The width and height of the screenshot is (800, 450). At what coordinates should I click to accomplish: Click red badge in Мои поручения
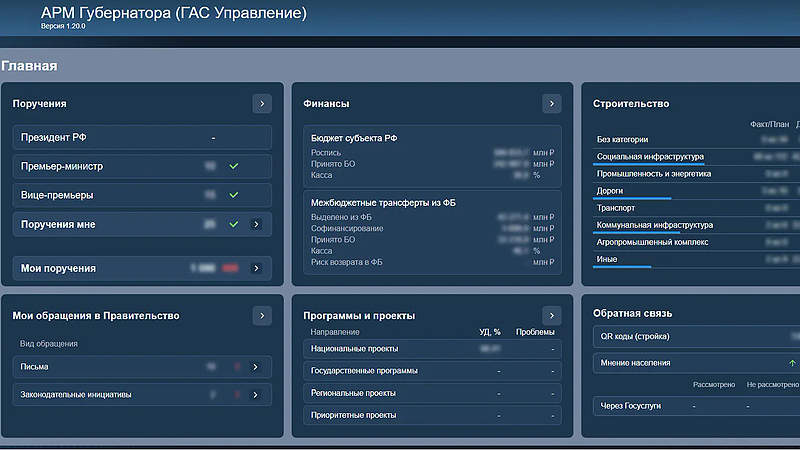click(231, 268)
